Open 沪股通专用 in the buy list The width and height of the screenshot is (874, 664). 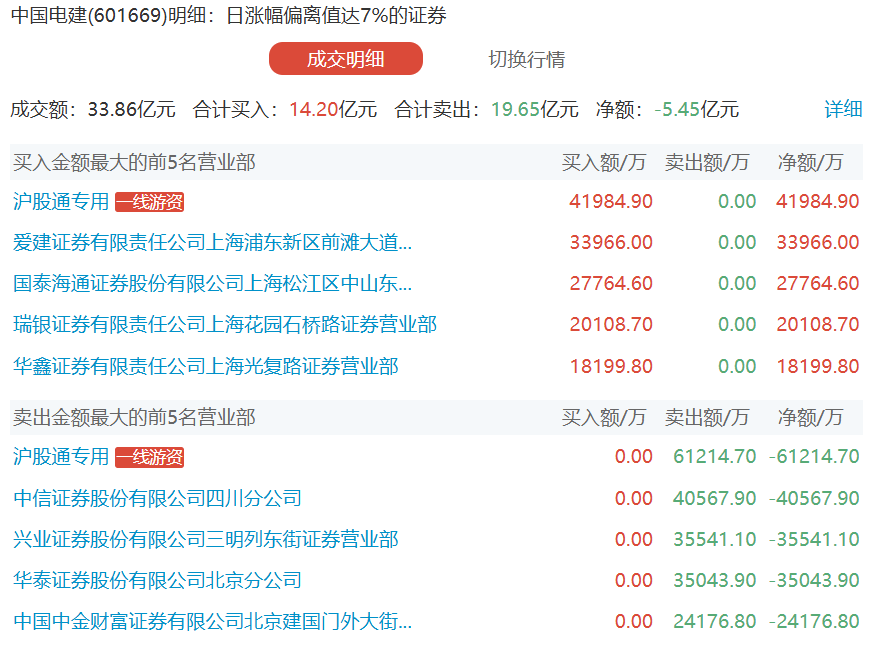pyautogui.click(x=61, y=201)
